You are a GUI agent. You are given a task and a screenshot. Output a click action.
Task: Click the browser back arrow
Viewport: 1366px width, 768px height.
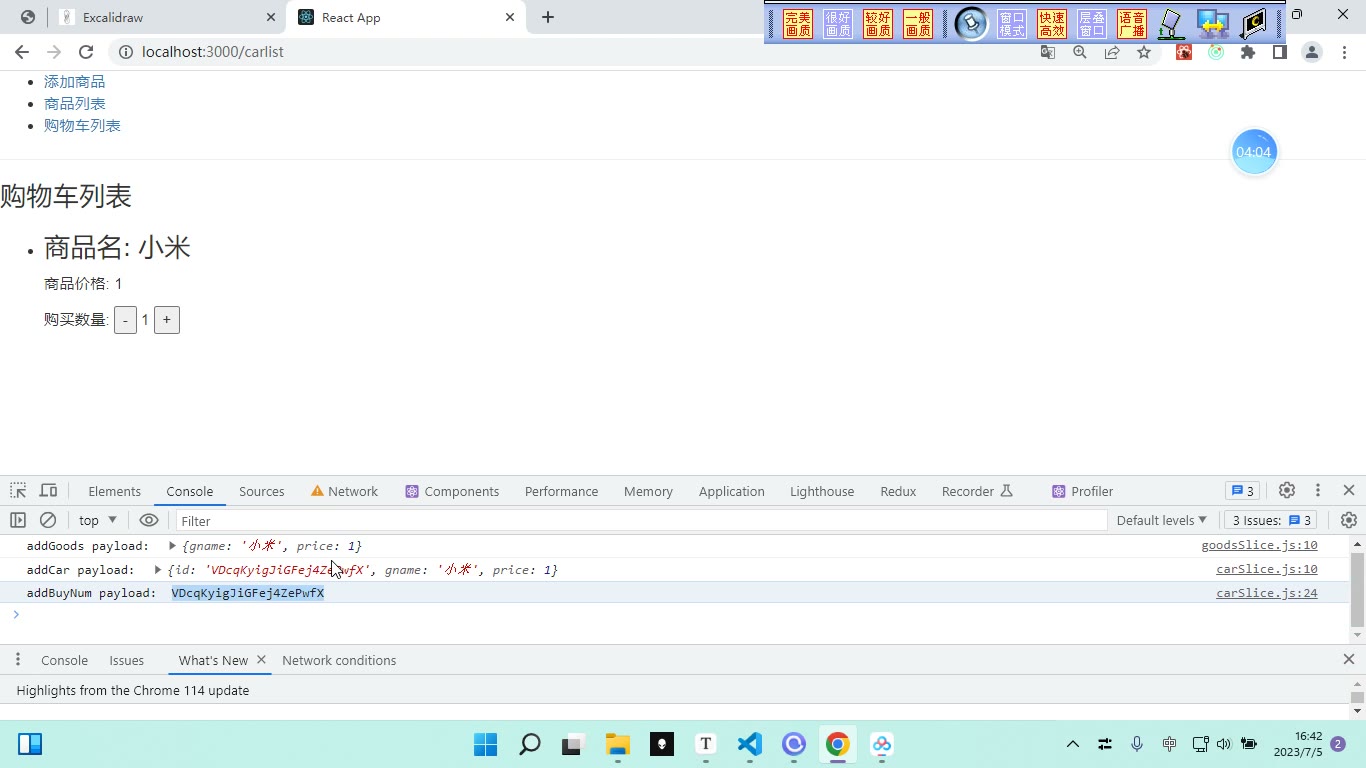pos(22,52)
